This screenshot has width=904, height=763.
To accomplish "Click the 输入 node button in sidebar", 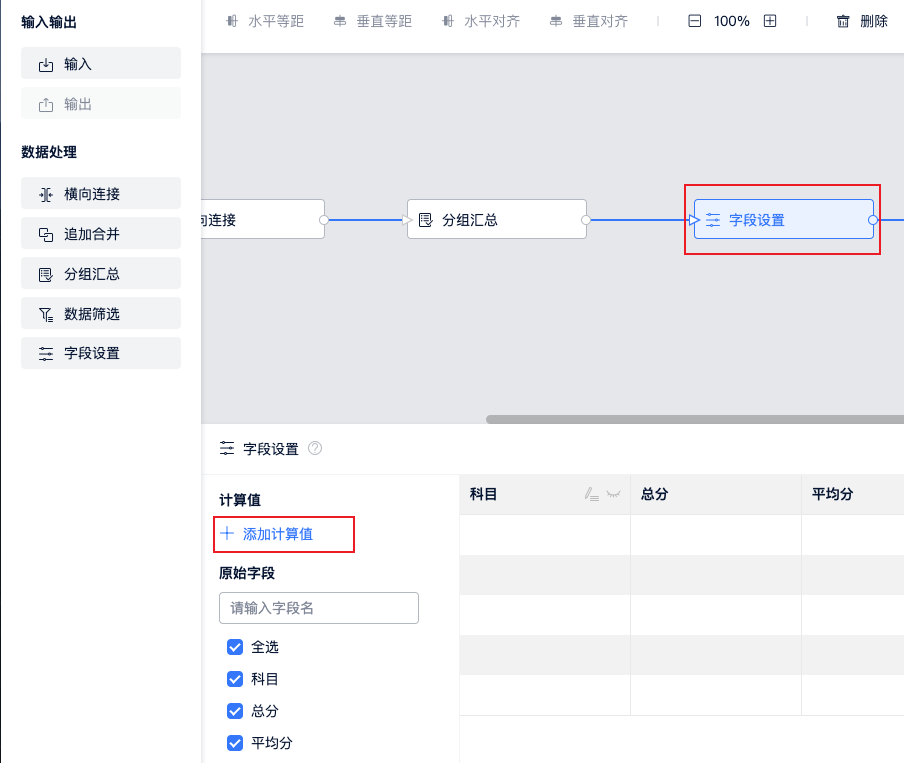I will pyautogui.click(x=100, y=64).
